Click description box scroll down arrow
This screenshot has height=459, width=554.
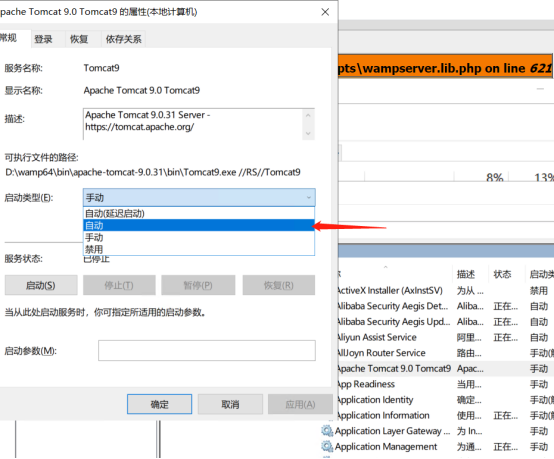[x=308, y=133]
